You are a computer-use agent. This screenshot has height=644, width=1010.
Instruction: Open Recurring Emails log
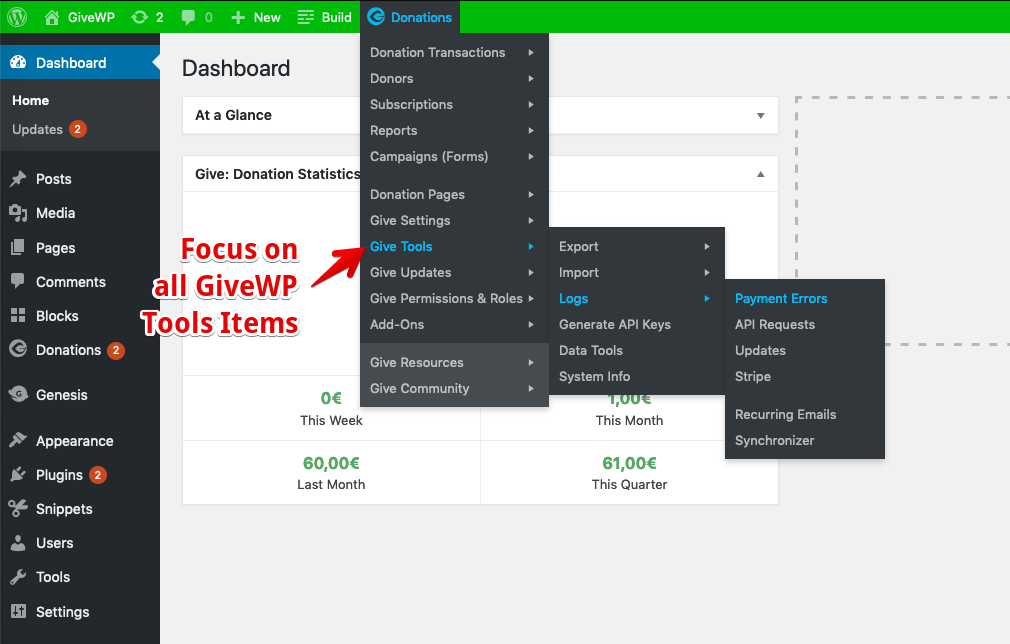pyautogui.click(x=805, y=415)
